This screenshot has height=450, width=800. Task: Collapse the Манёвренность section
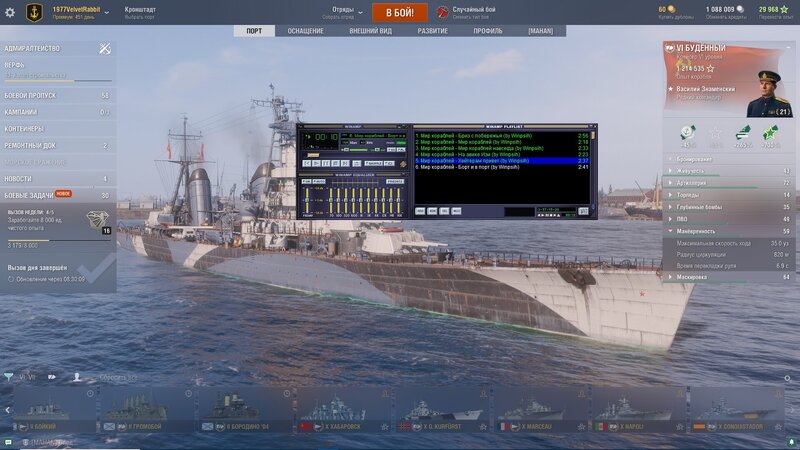tap(729, 231)
